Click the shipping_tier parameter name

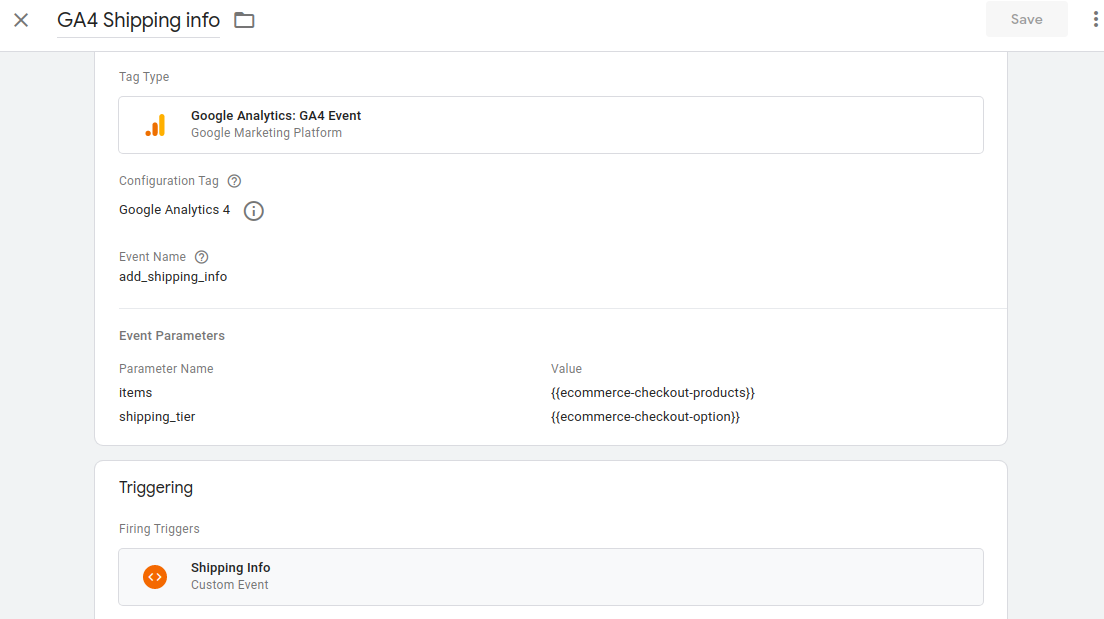(x=157, y=417)
